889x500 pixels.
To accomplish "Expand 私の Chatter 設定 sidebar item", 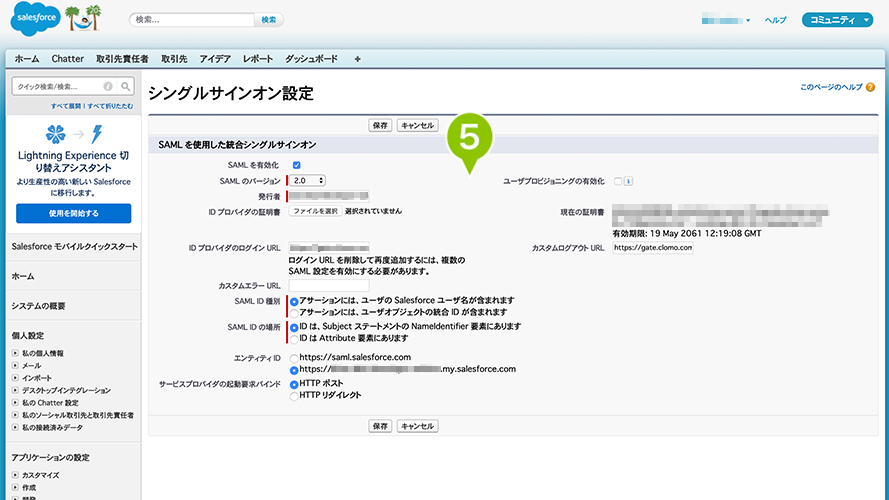I will (15, 403).
